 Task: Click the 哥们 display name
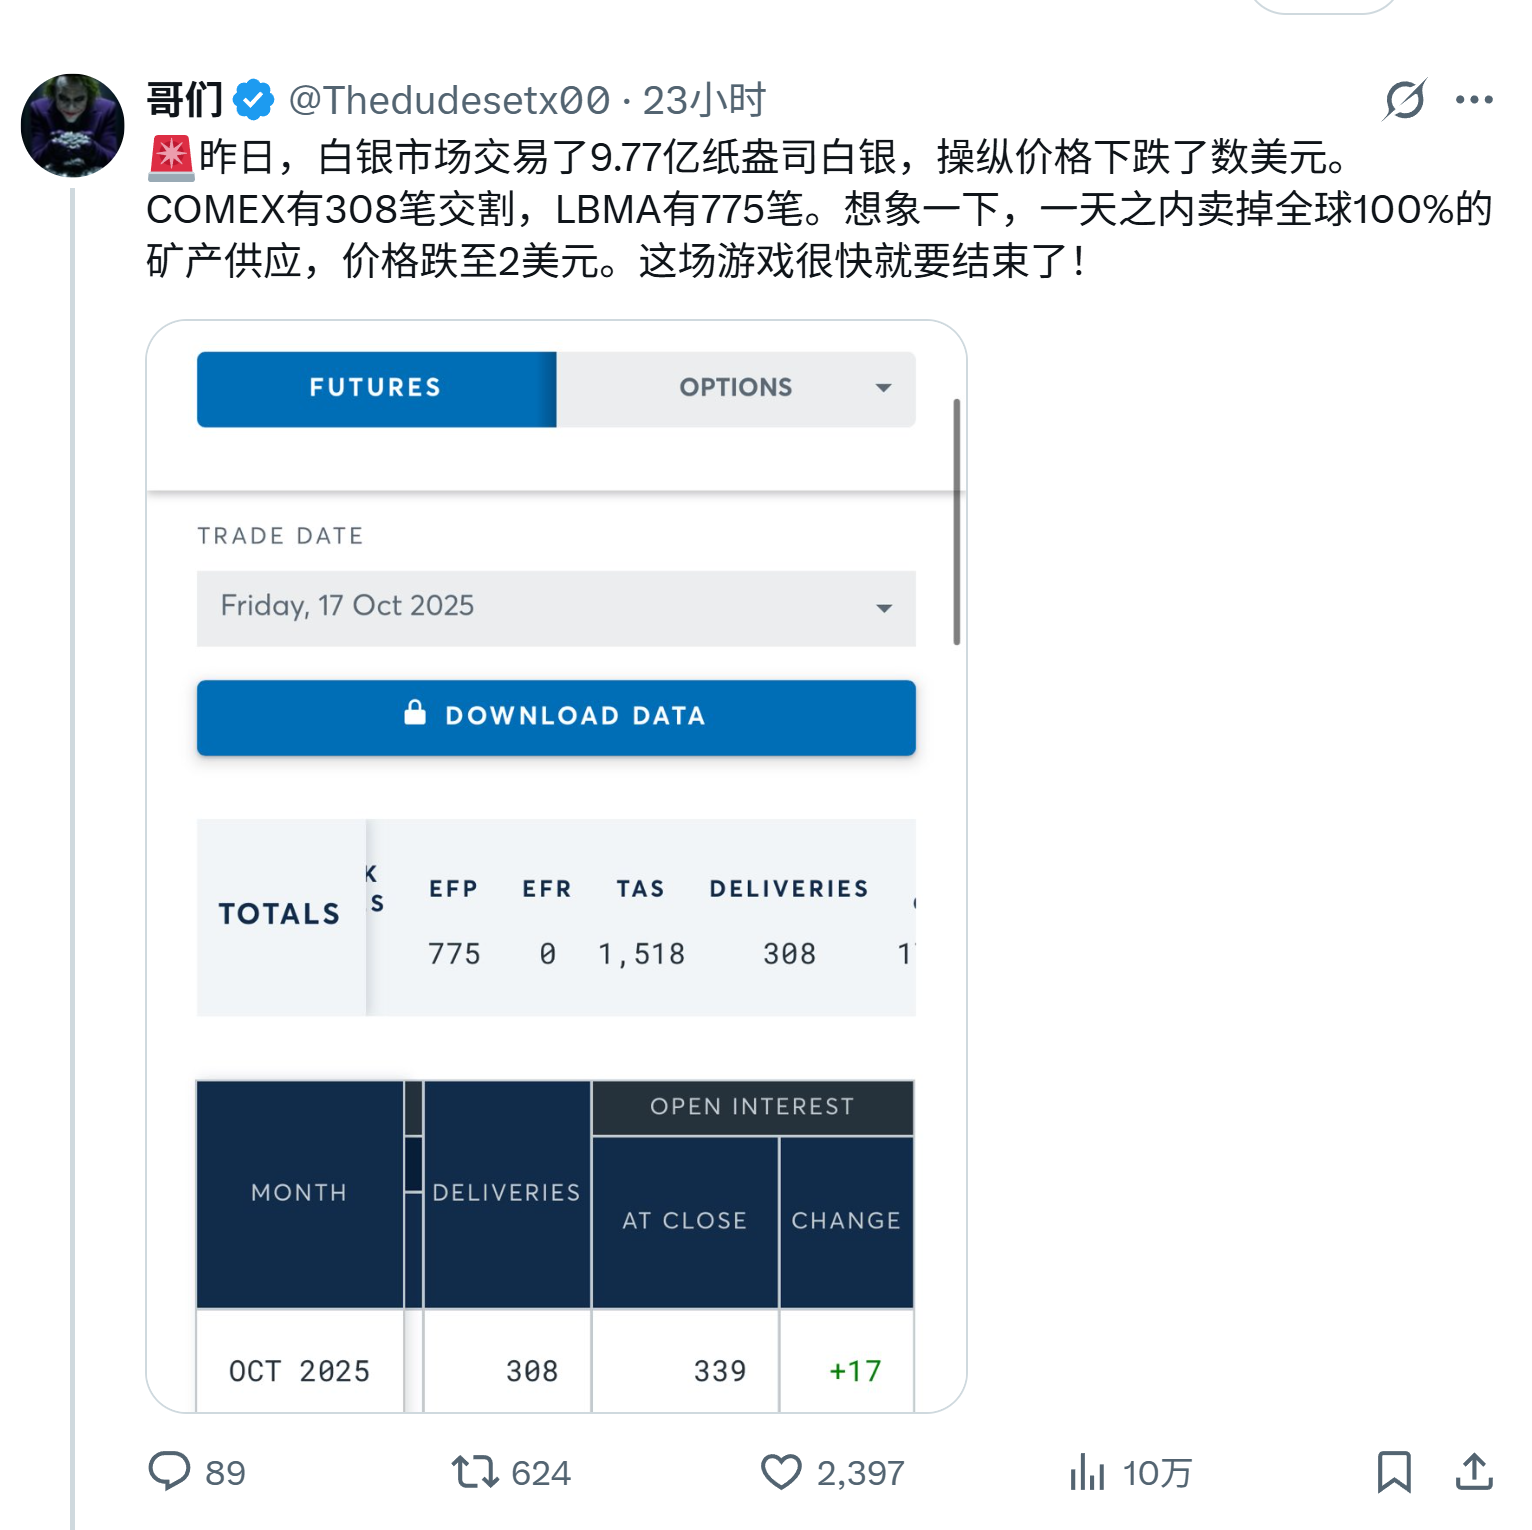click(x=185, y=100)
